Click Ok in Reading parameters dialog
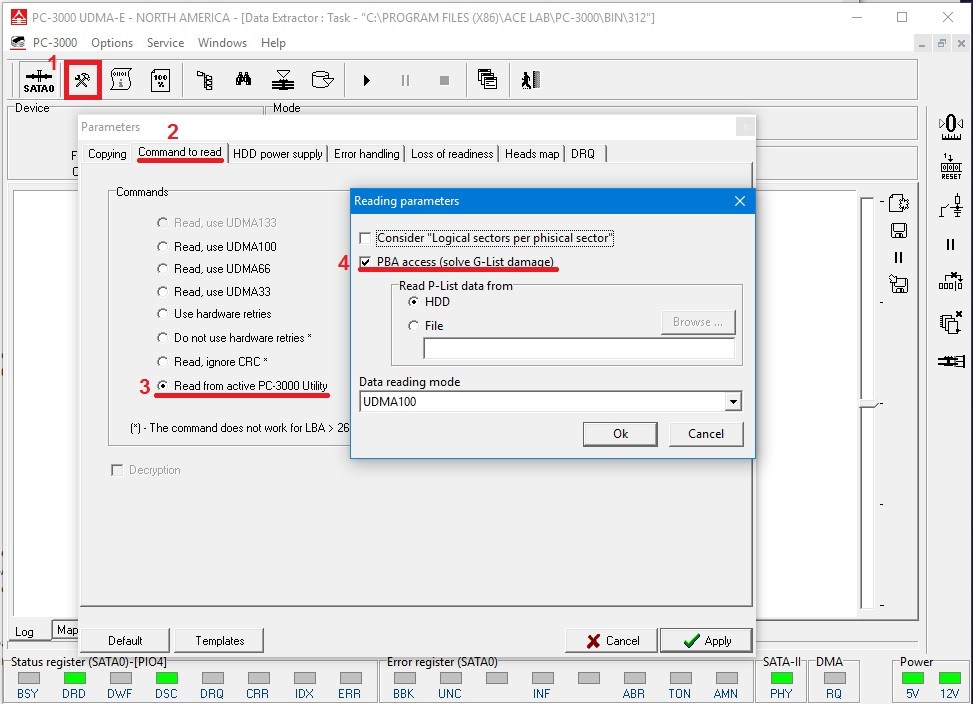The width and height of the screenshot is (973, 704). coord(620,433)
